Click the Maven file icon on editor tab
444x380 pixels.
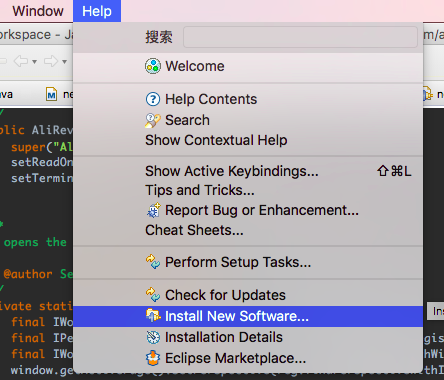[x=51, y=94]
